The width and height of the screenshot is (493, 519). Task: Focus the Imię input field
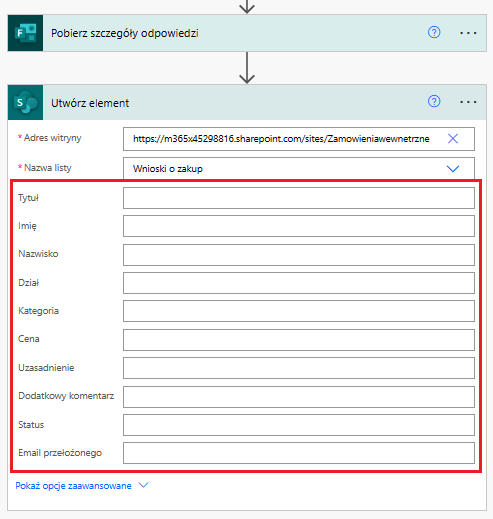299,226
